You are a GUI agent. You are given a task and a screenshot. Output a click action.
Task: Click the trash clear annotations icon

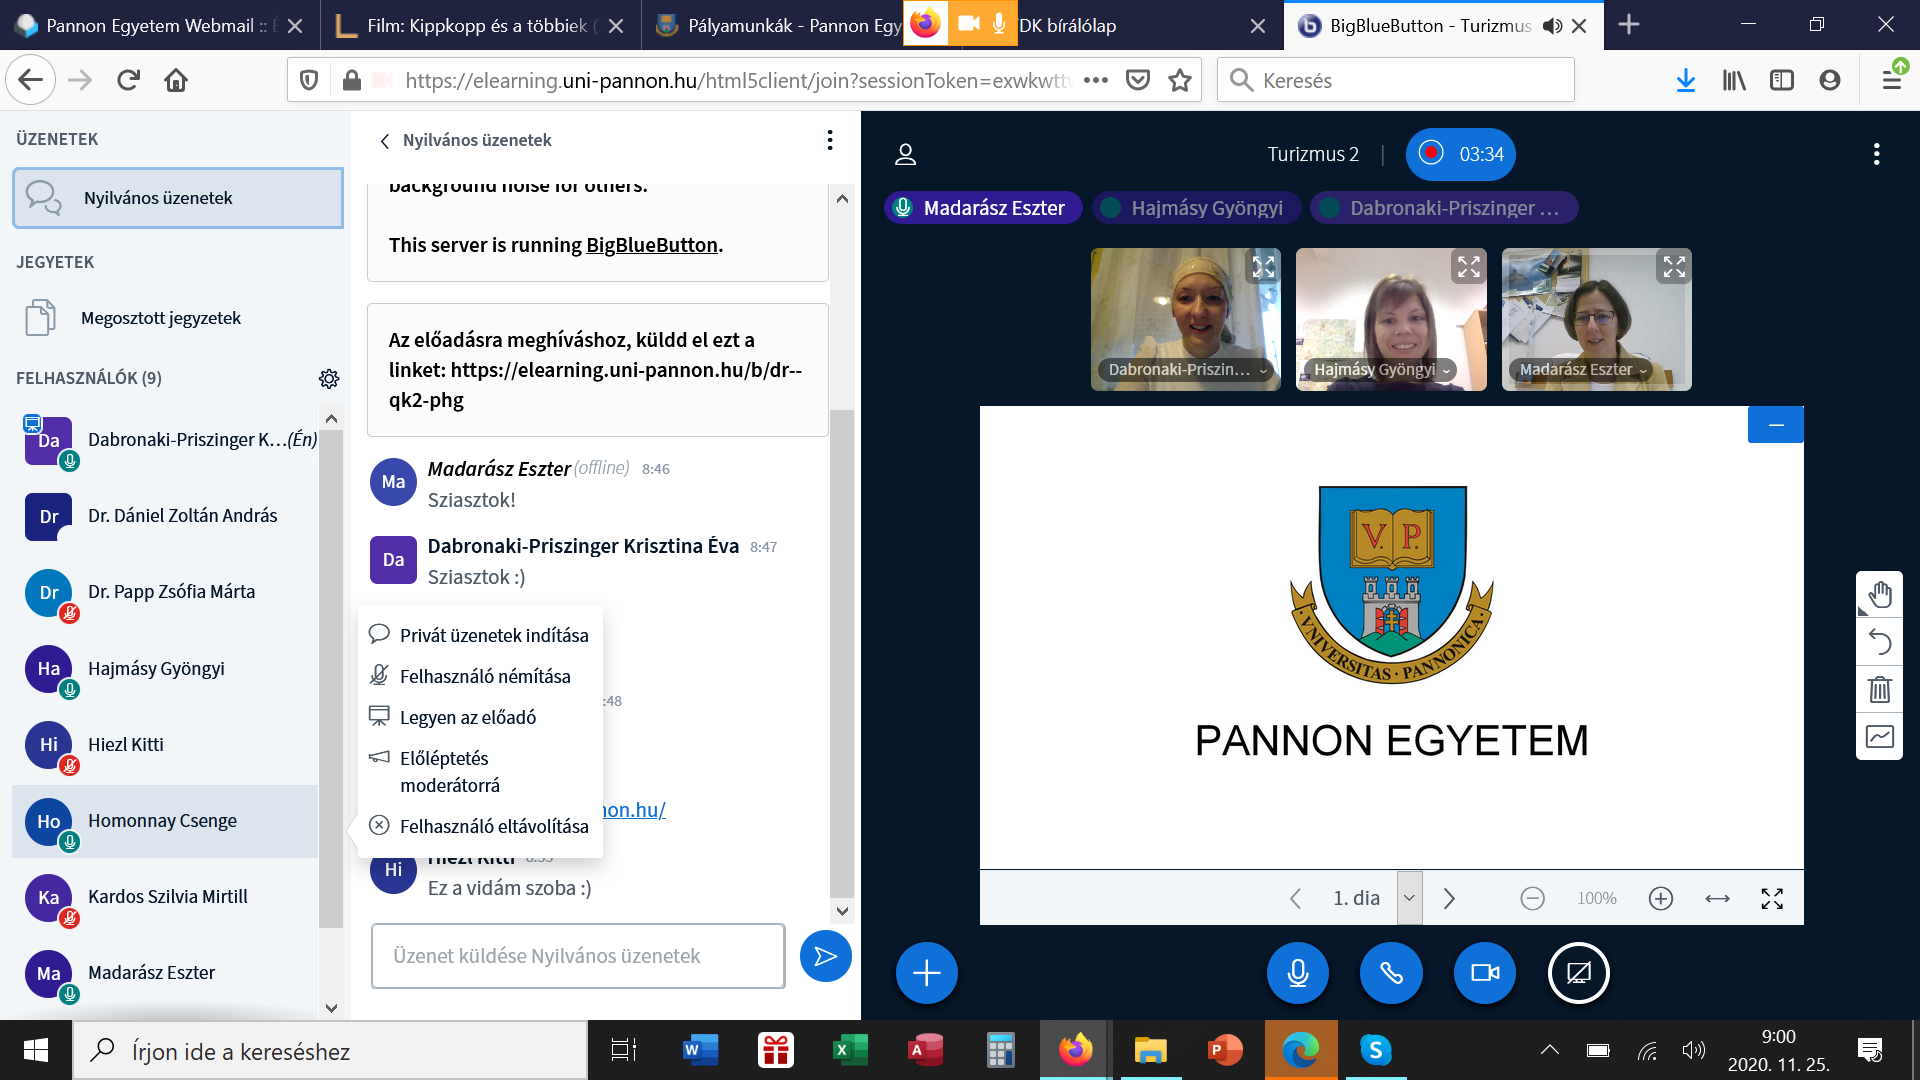(x=1879, y=689)
